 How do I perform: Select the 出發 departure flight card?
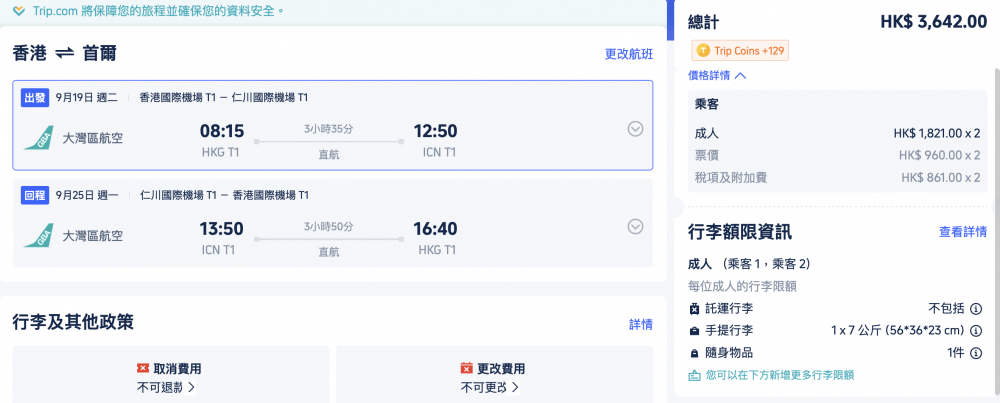tap(333, 125)
